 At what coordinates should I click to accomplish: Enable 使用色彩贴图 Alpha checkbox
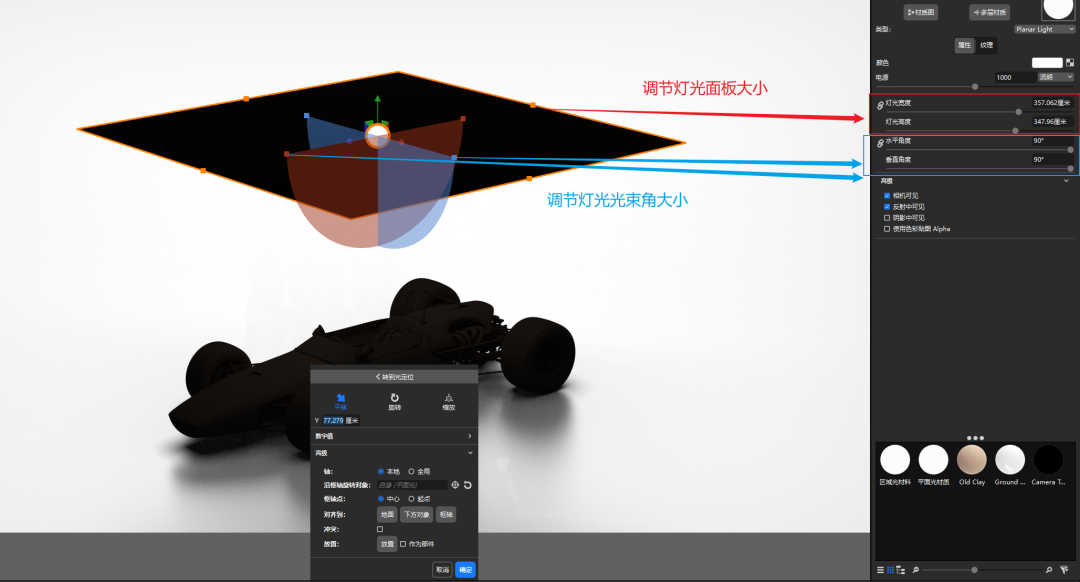tap(887, 229)
